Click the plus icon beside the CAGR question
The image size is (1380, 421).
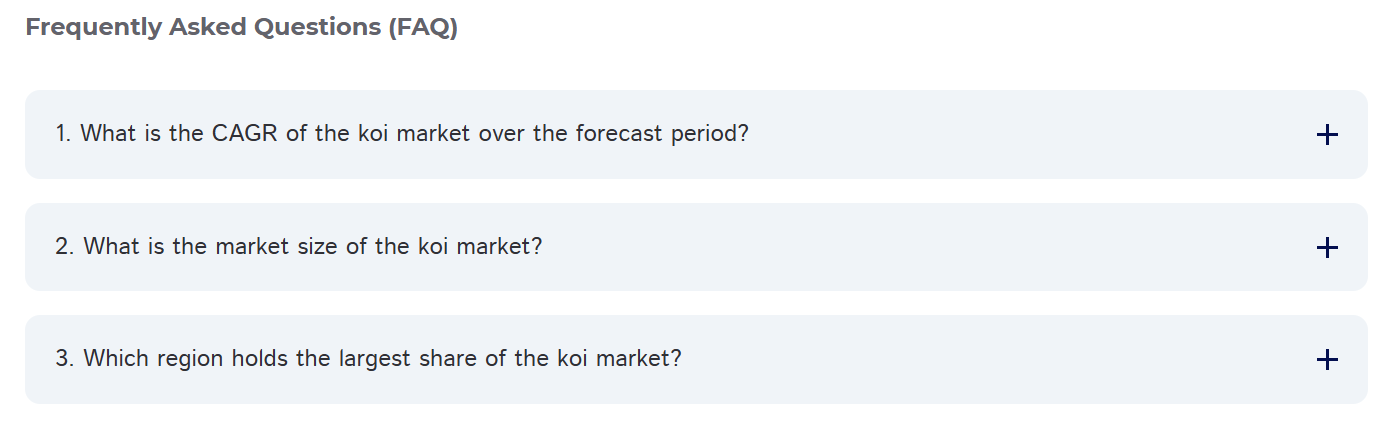point(1326,135)
